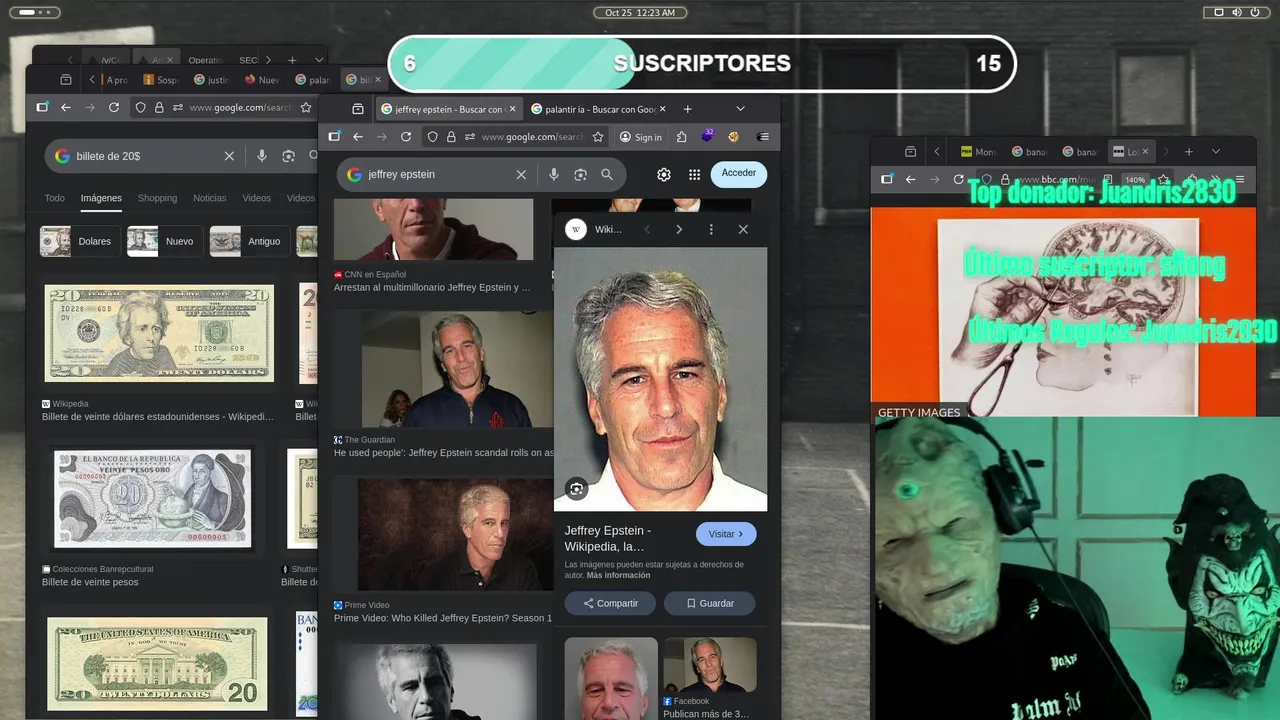Click purple extension icon with 32 badge
Viewport: 1280px width, 720px height.
pyautogui.click(x=708, y=136)
